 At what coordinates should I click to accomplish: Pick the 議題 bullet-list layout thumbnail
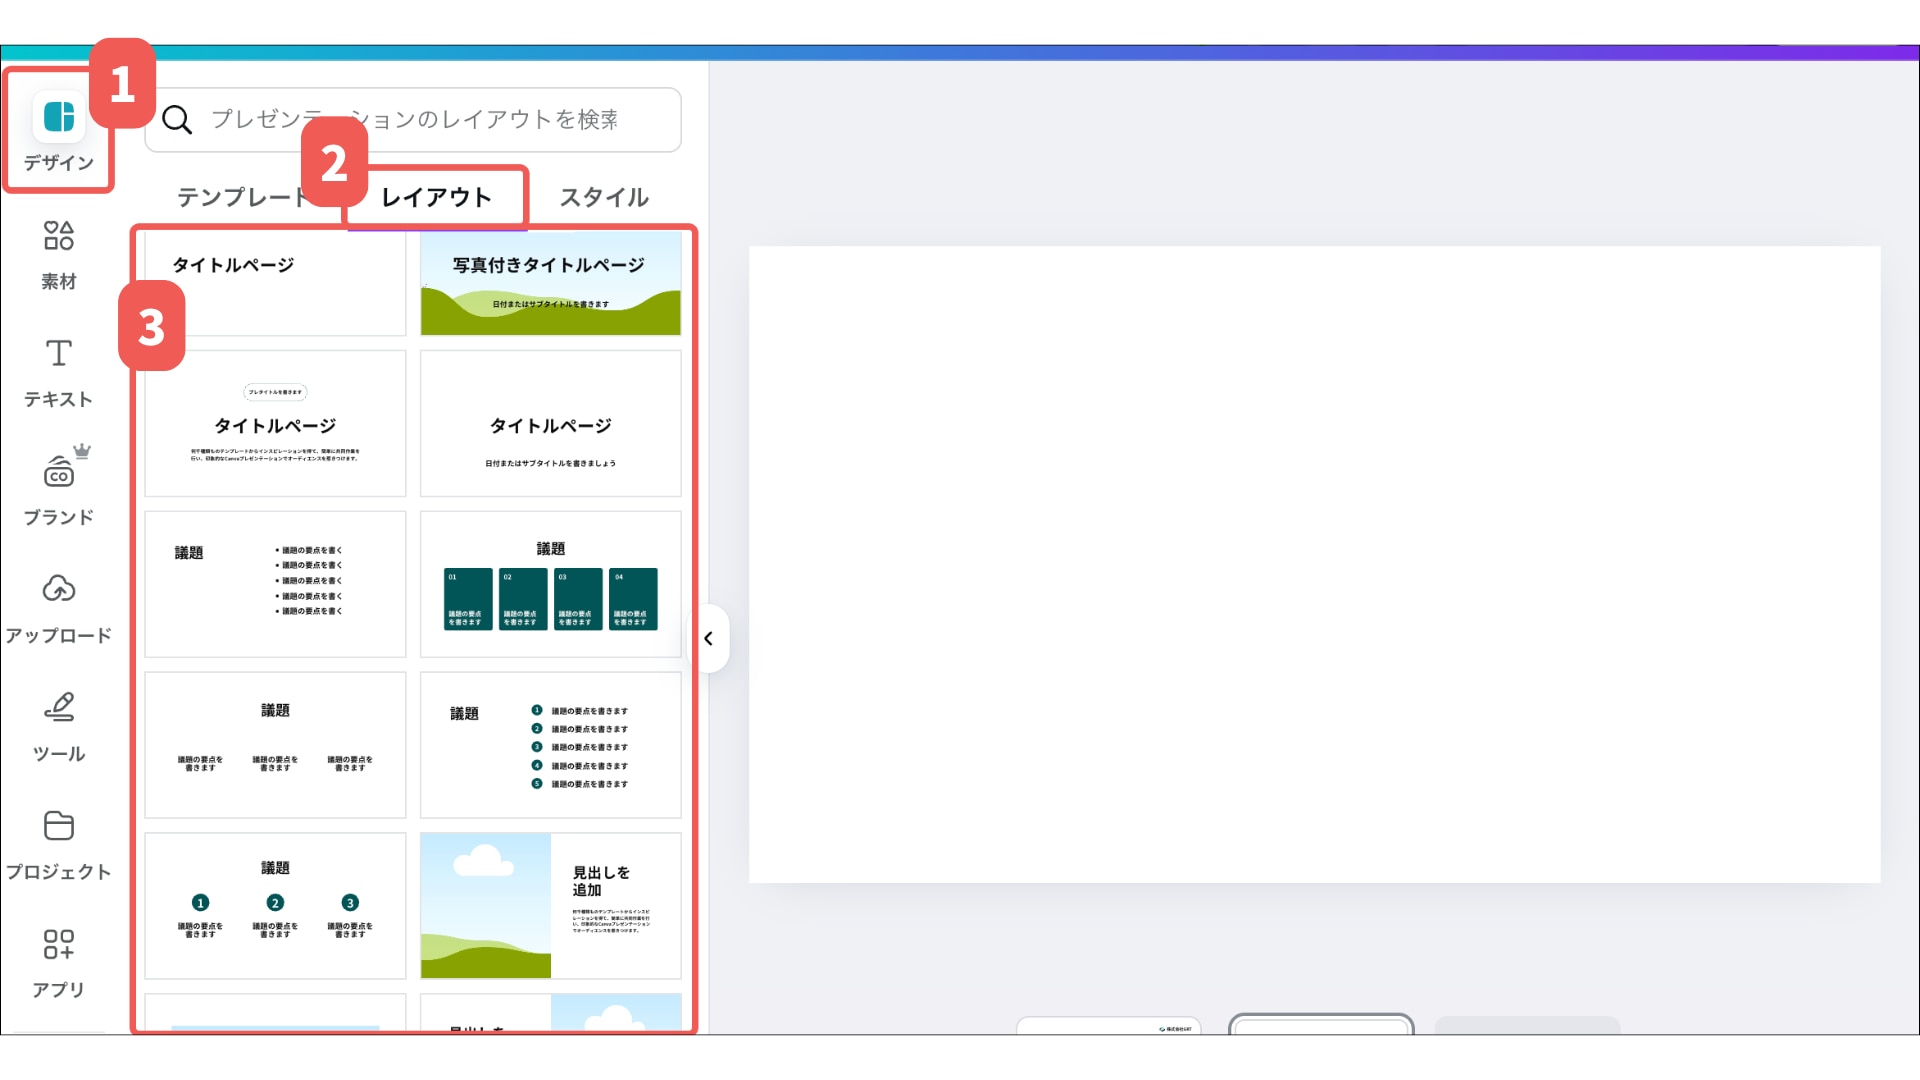[275, 584]
